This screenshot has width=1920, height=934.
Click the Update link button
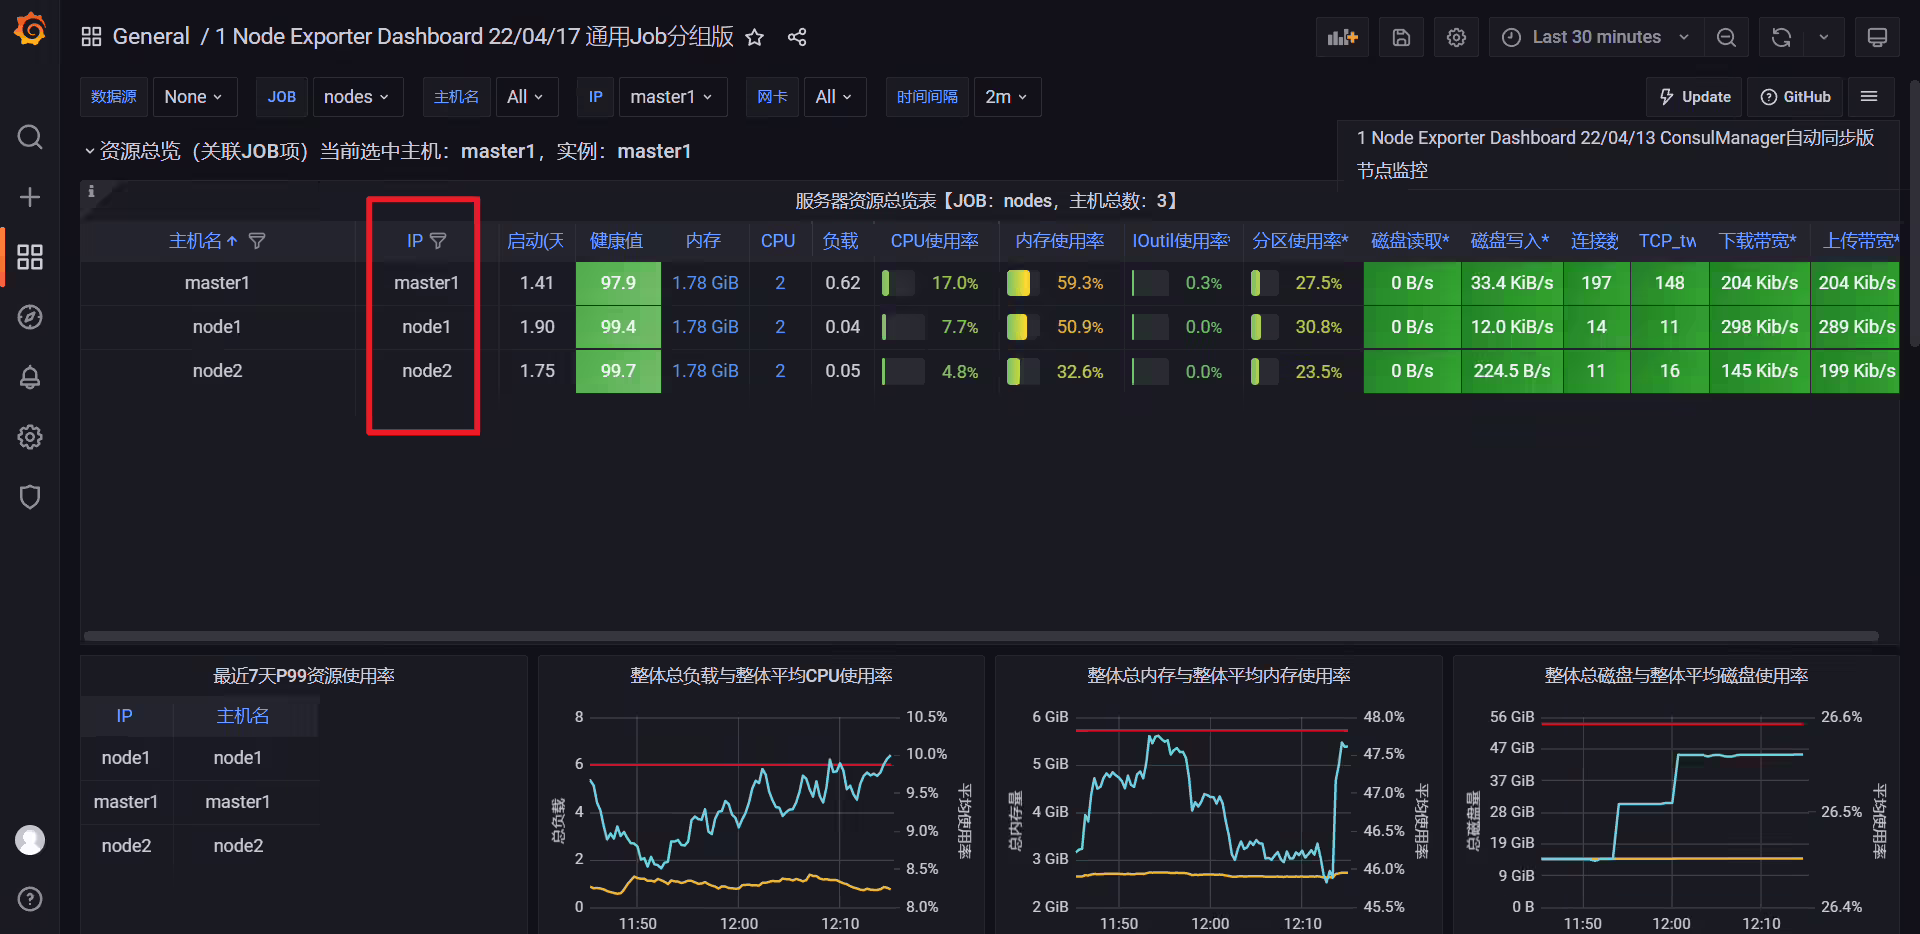1694,97
